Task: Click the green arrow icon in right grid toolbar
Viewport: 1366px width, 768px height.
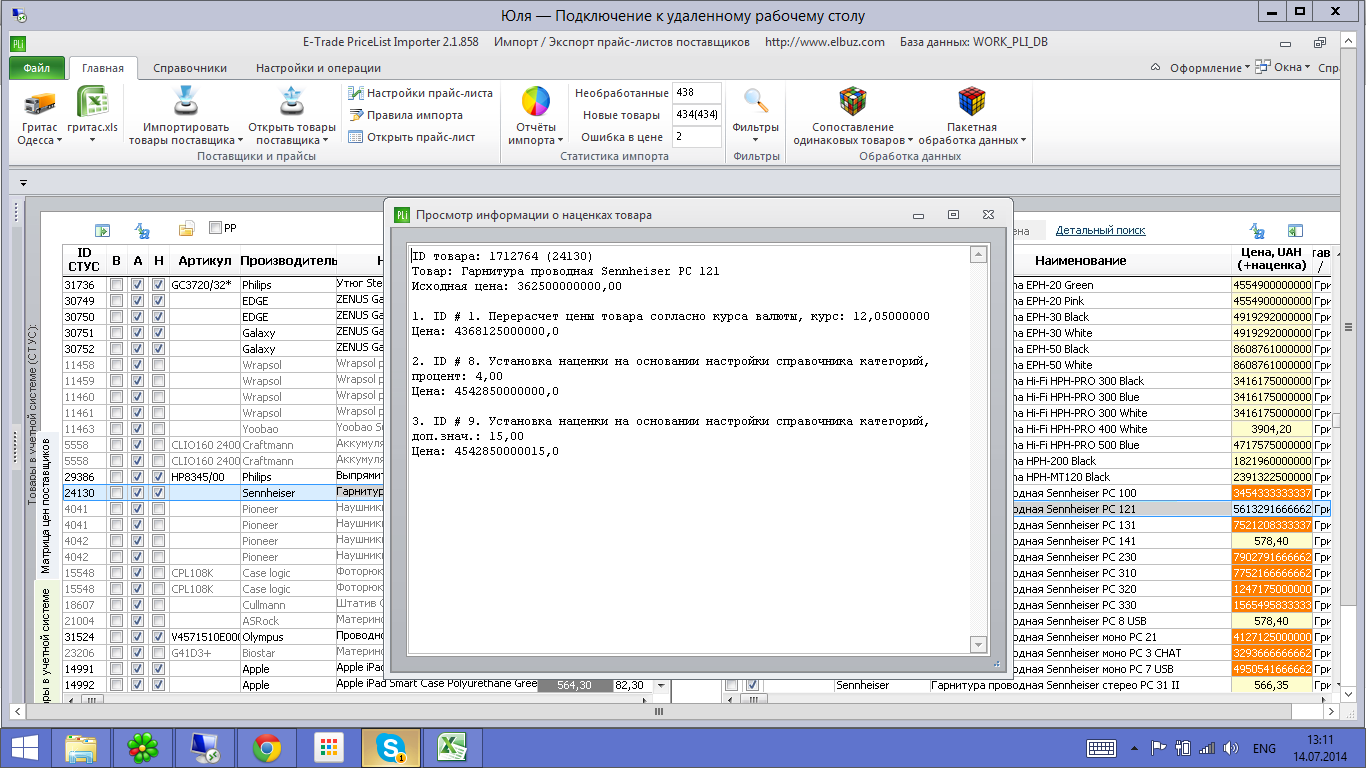Action: pos(1295,230)
